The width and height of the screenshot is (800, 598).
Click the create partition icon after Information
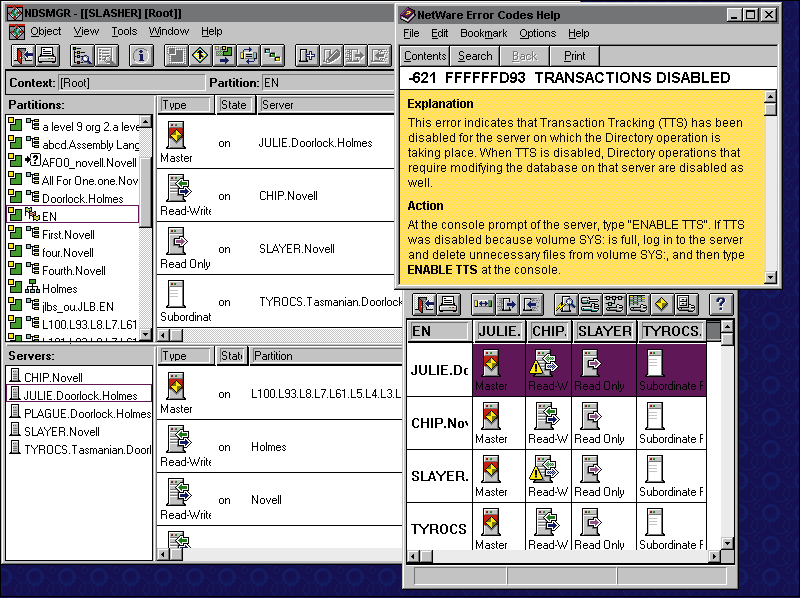[176, 56]
